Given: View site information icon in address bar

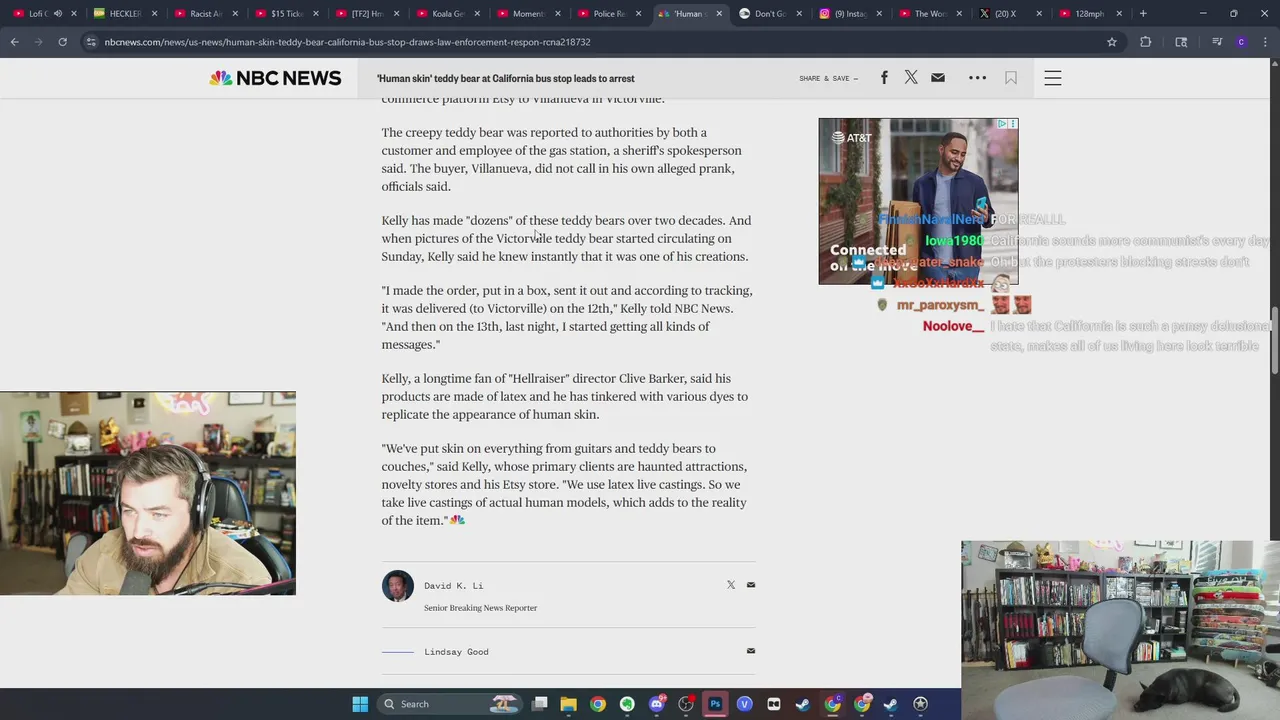Looking at the screenshot, I should click(x=91, y=42).
